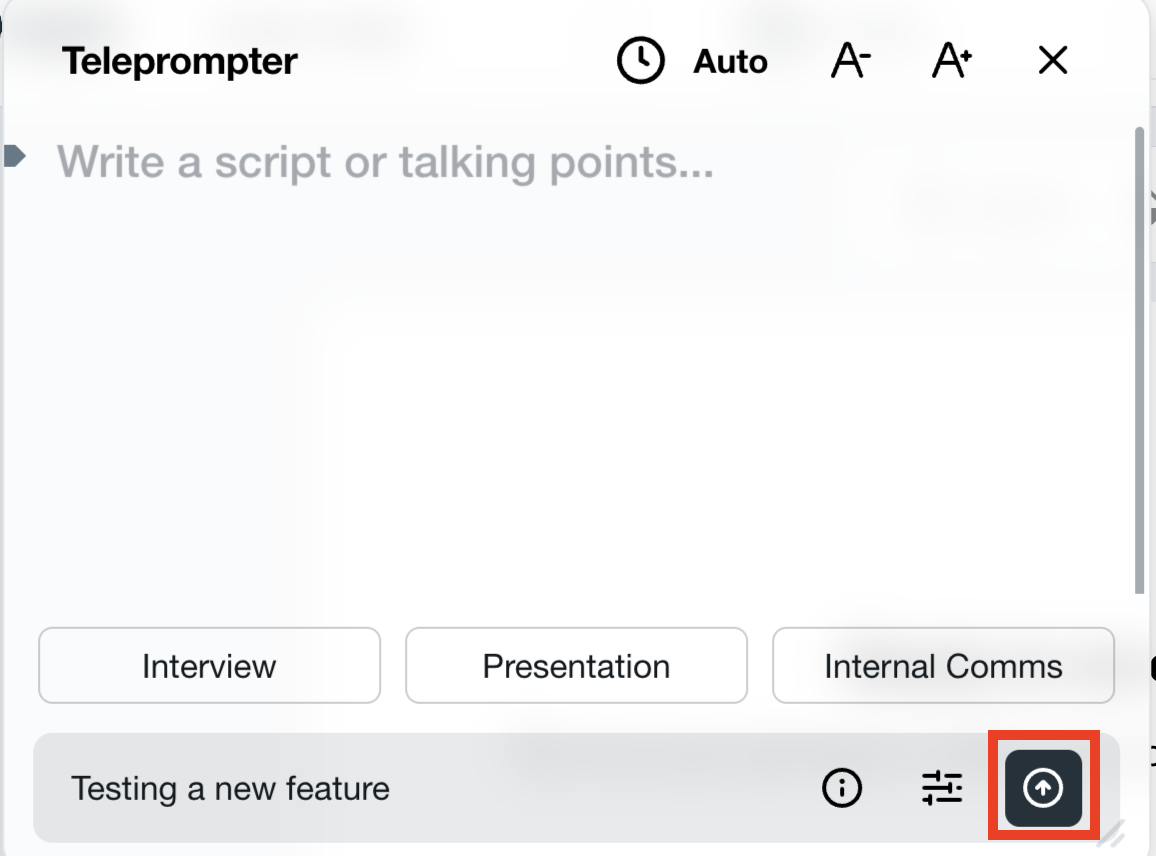Click the clock timer icon
This screenshot has height=856, width=1156.
[640, 61]
